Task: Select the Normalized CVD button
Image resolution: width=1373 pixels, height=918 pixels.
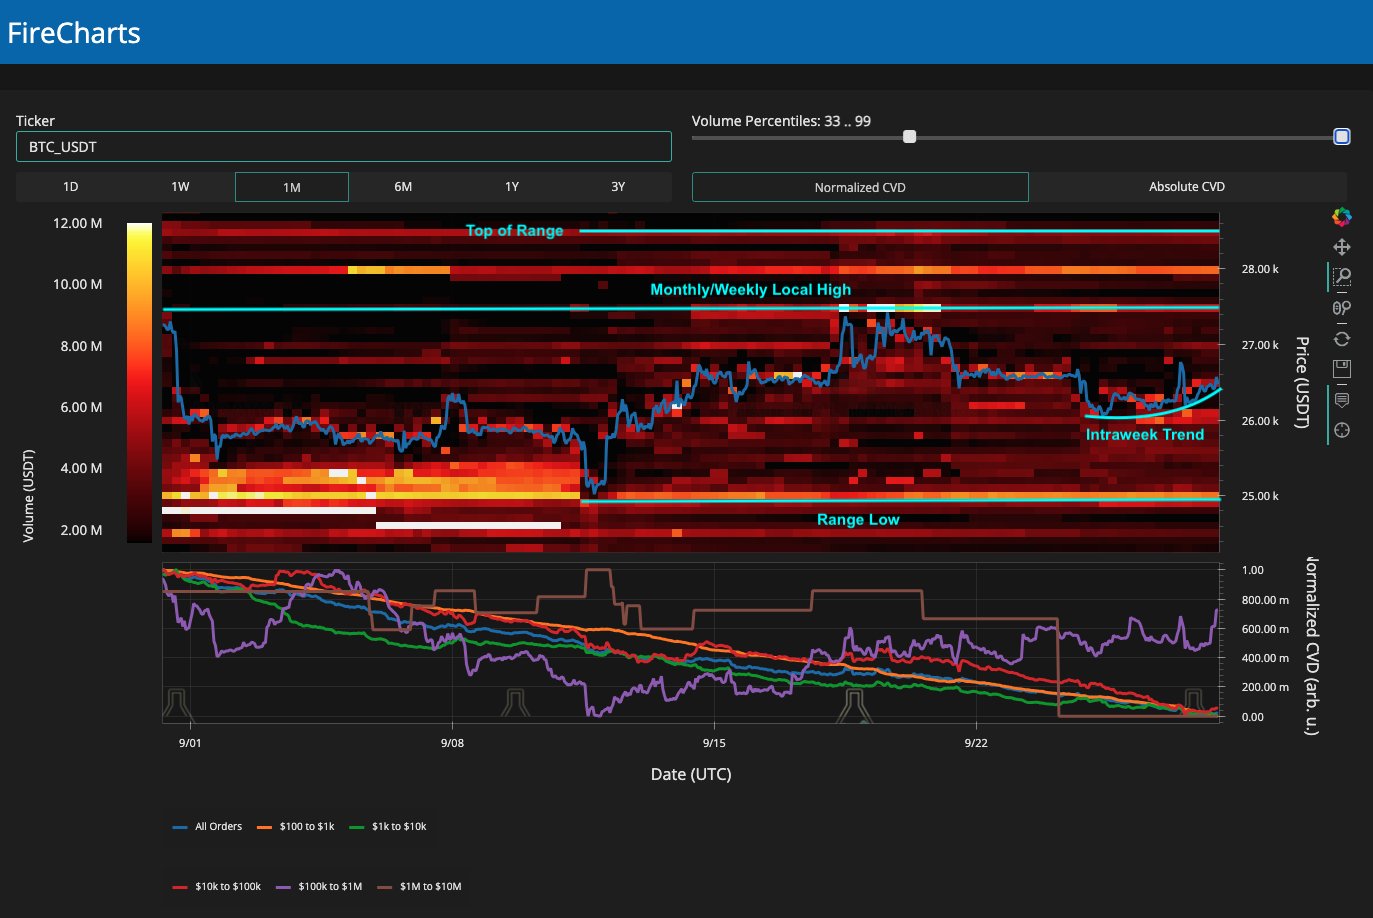Action: point(860,187)
